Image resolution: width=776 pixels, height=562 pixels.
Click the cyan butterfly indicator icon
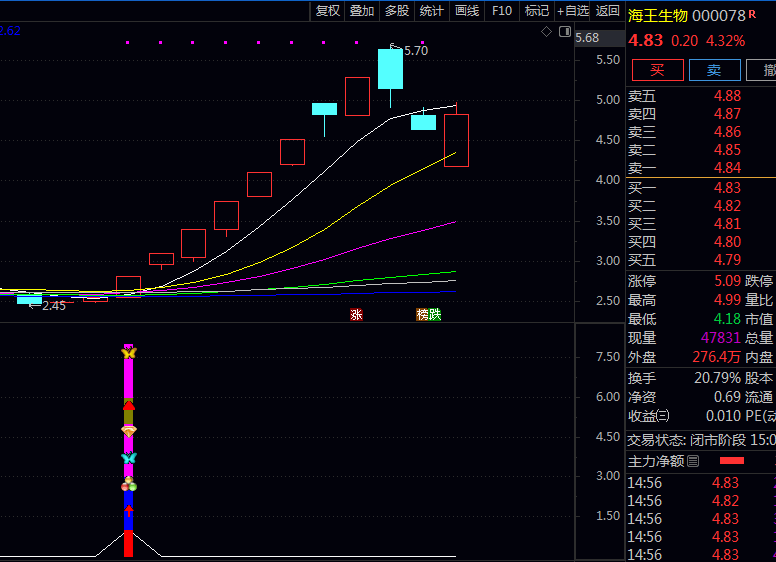[128, 458]
